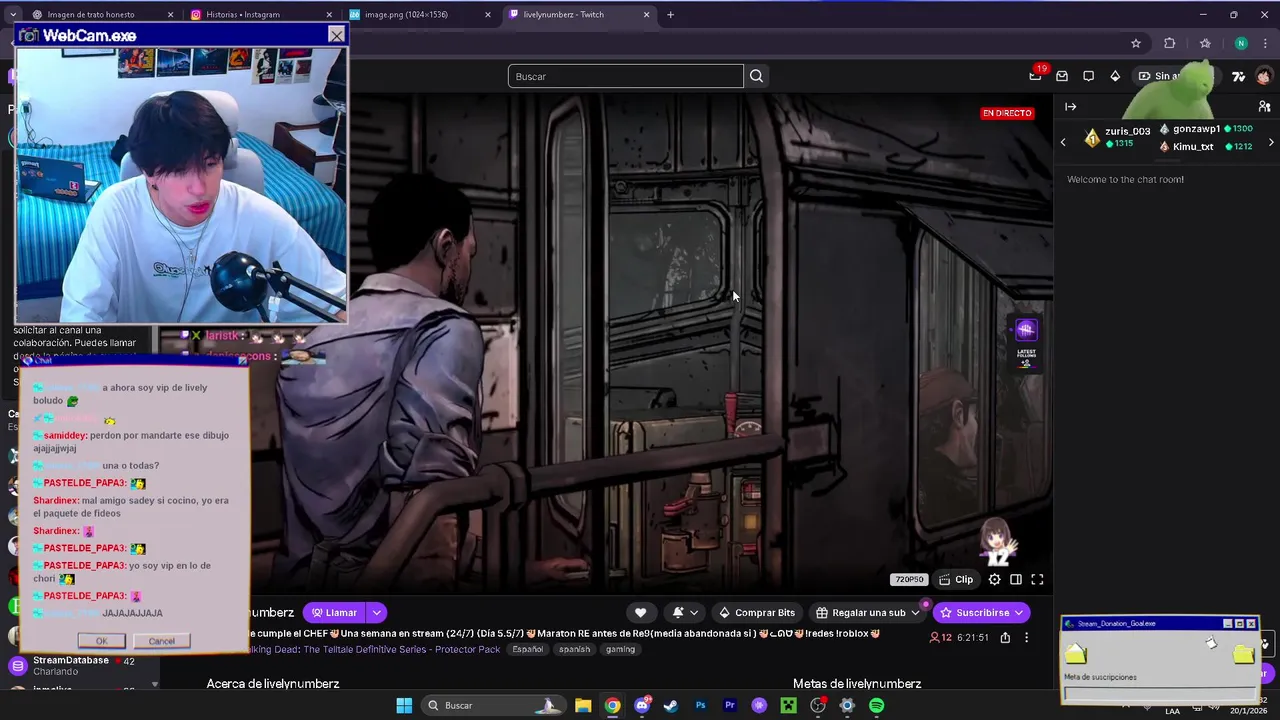Open Twitch whispers speech bubble icon
This screenshot has height=720, width=1280.
pyautogui.click(x=1088, y=76)
